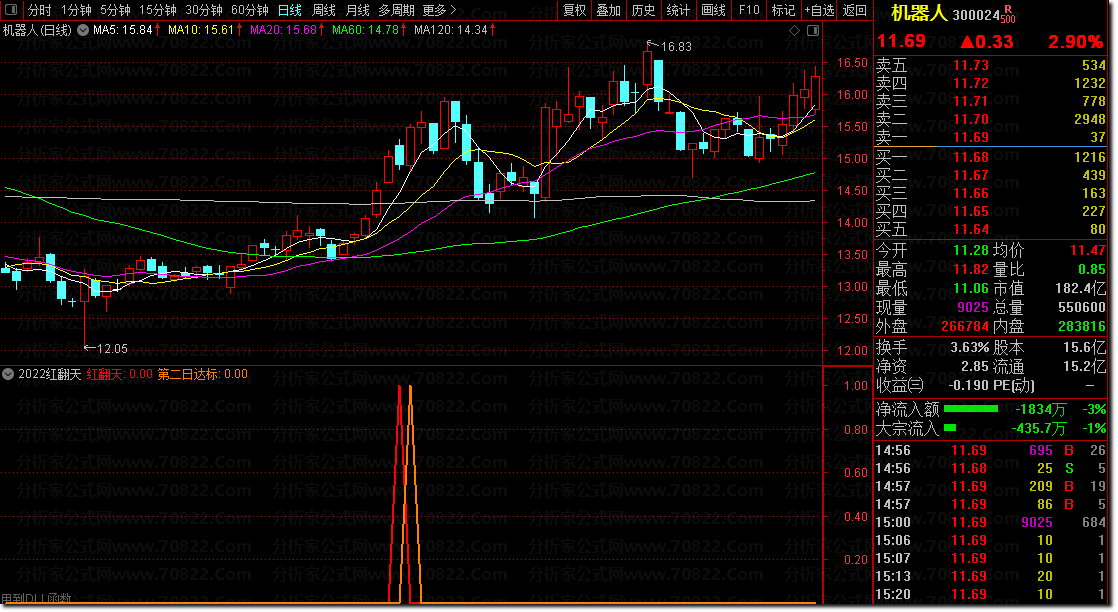Click the diamond icon above the chart
Screen dimensions: 1118x612
coord(794,31)
